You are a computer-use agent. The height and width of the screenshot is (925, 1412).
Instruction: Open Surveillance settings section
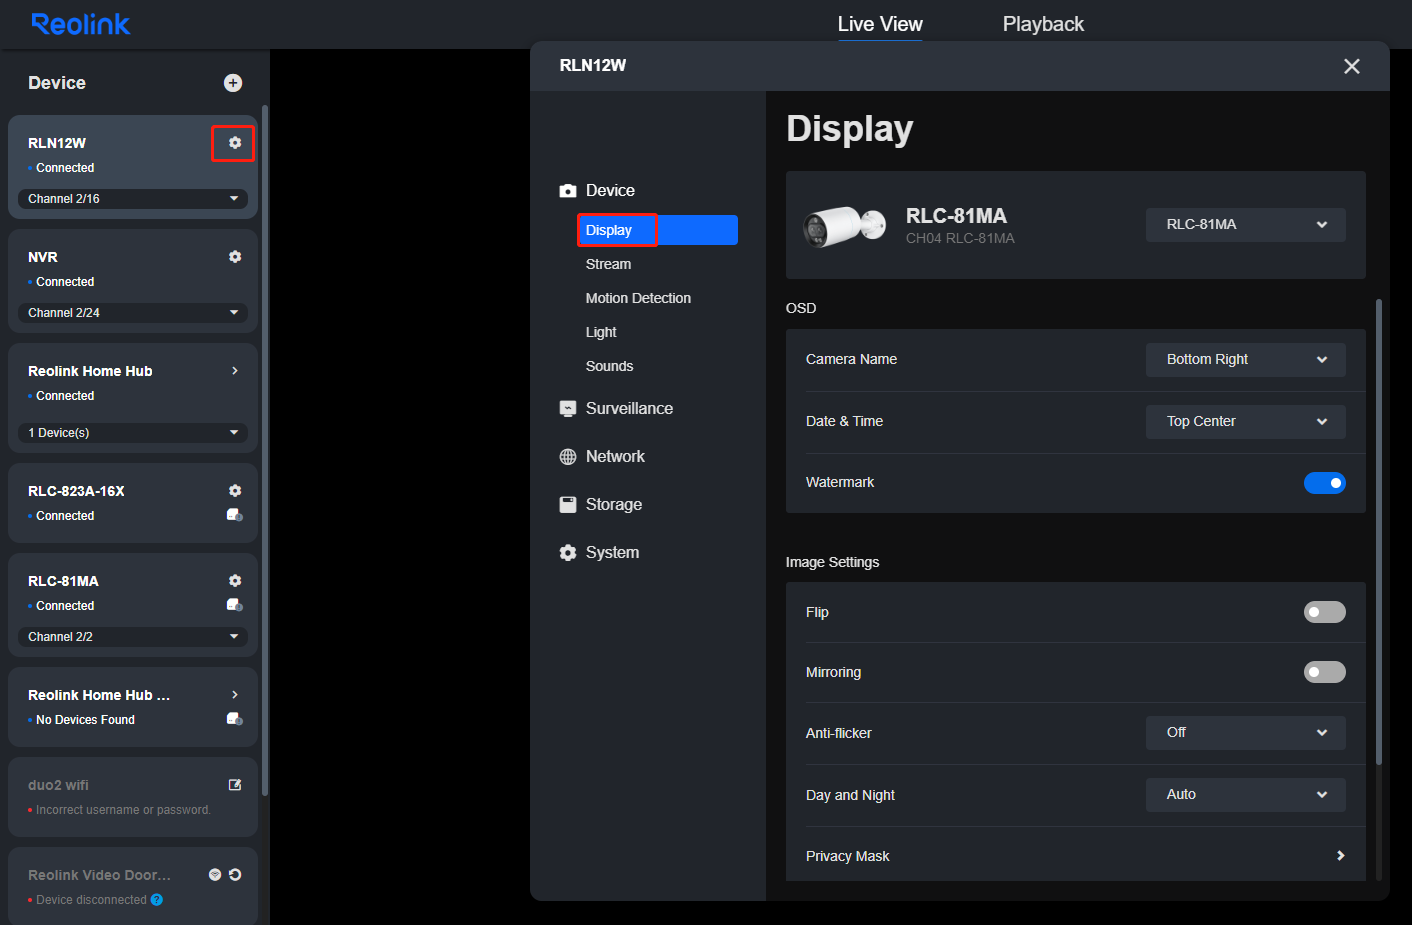616,408
